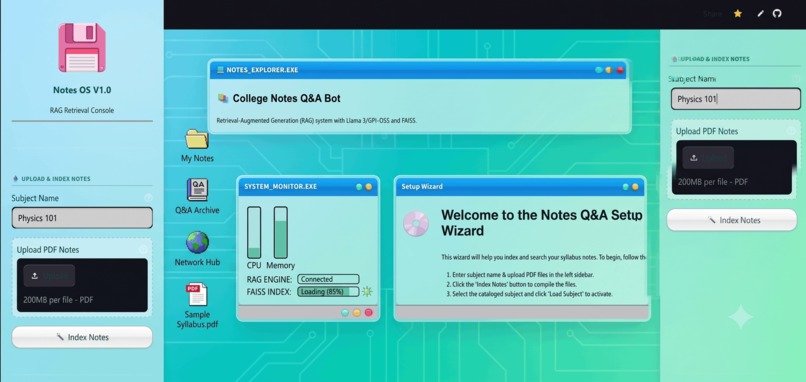Click the help icon beside right Upload PDF Notes
This screenshot has height=382, width=806.
tap(792, 131)
